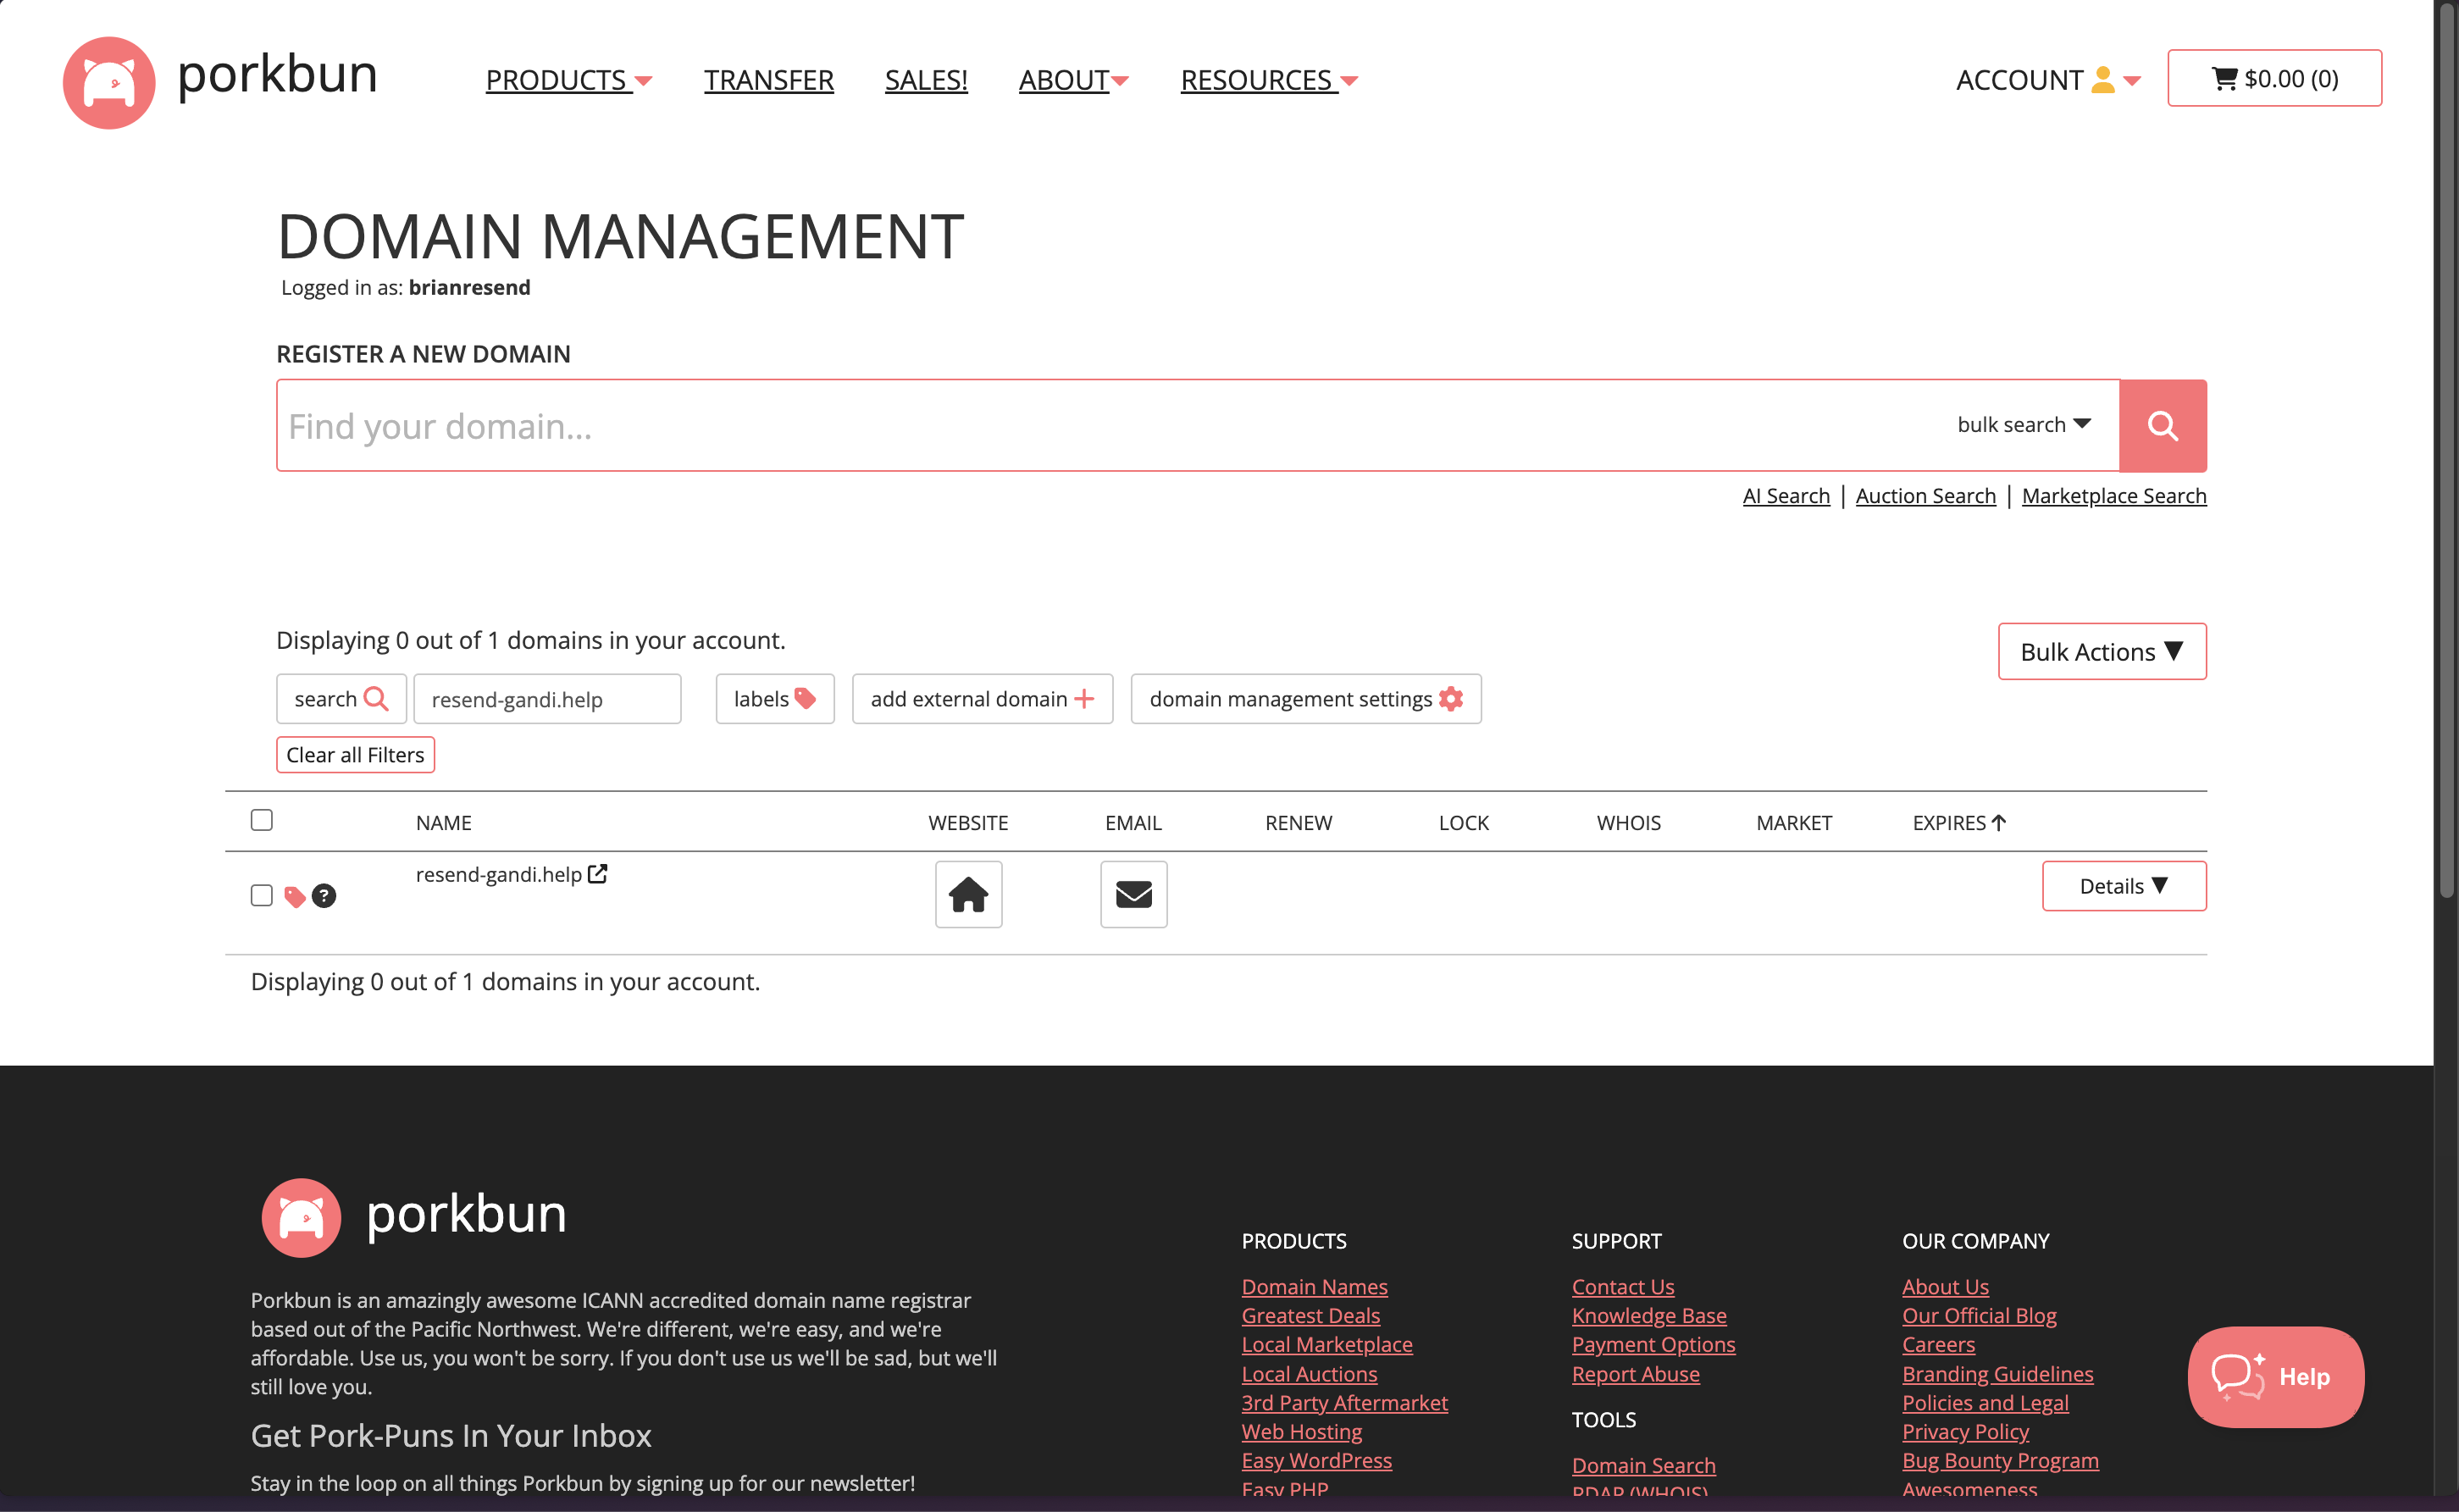The width and height of the screenshot is (2459, 1512).
Task: Open the TRANSFER menu item
Action: click(x=768, y=80)
